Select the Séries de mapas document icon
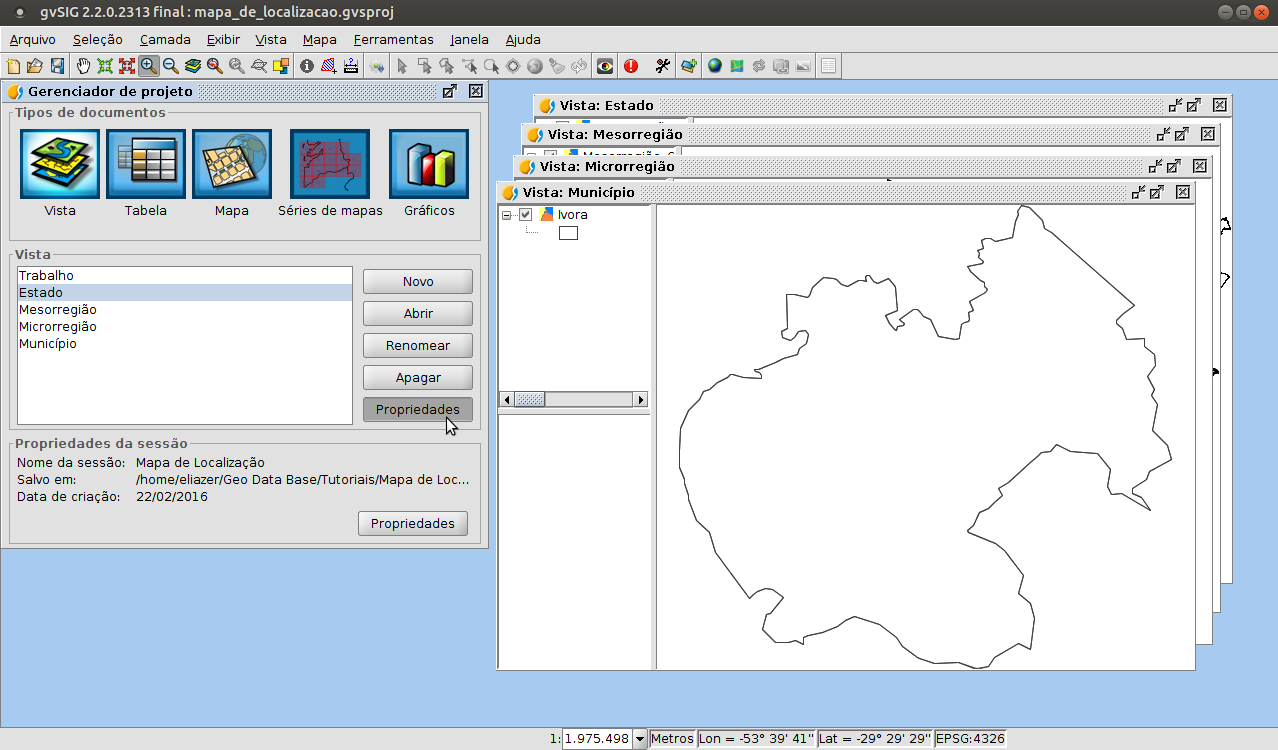Image resolution: width=1278 pixels, height=750 pixels. (x=330, y=164)
